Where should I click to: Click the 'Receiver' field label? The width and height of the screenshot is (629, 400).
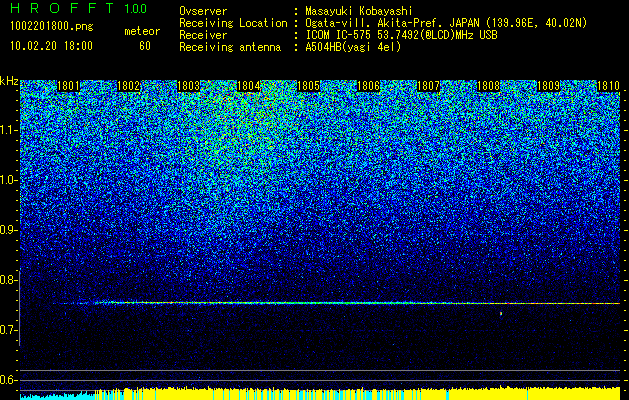[x=203, y=35]
